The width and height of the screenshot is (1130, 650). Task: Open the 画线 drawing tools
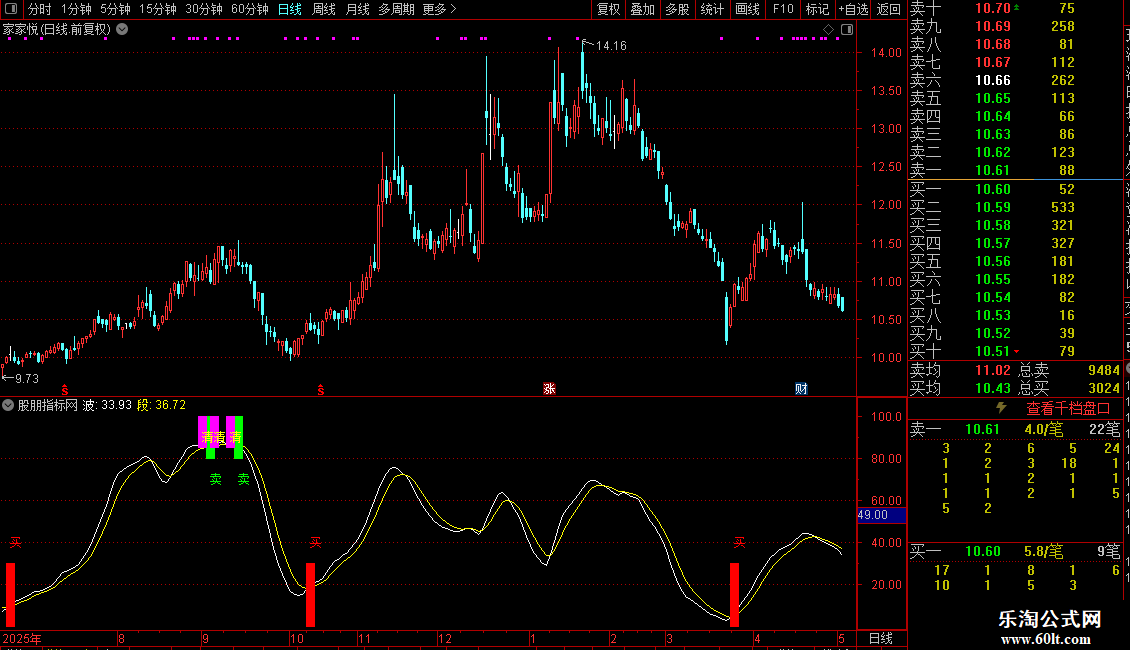click(x=747, y=9)
